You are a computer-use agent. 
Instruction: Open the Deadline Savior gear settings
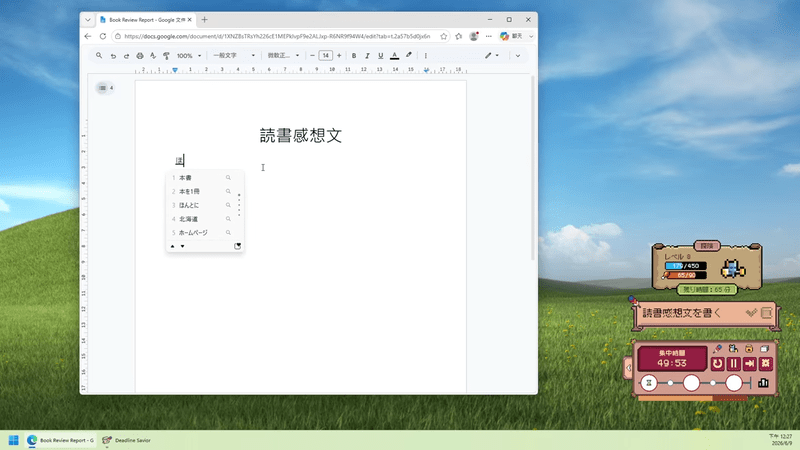click(x=766, y=364)
